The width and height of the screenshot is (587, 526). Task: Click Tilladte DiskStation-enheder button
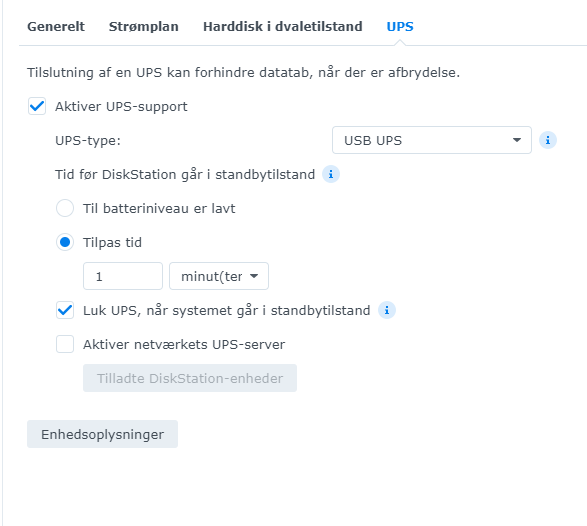click(x=190, y=378)
